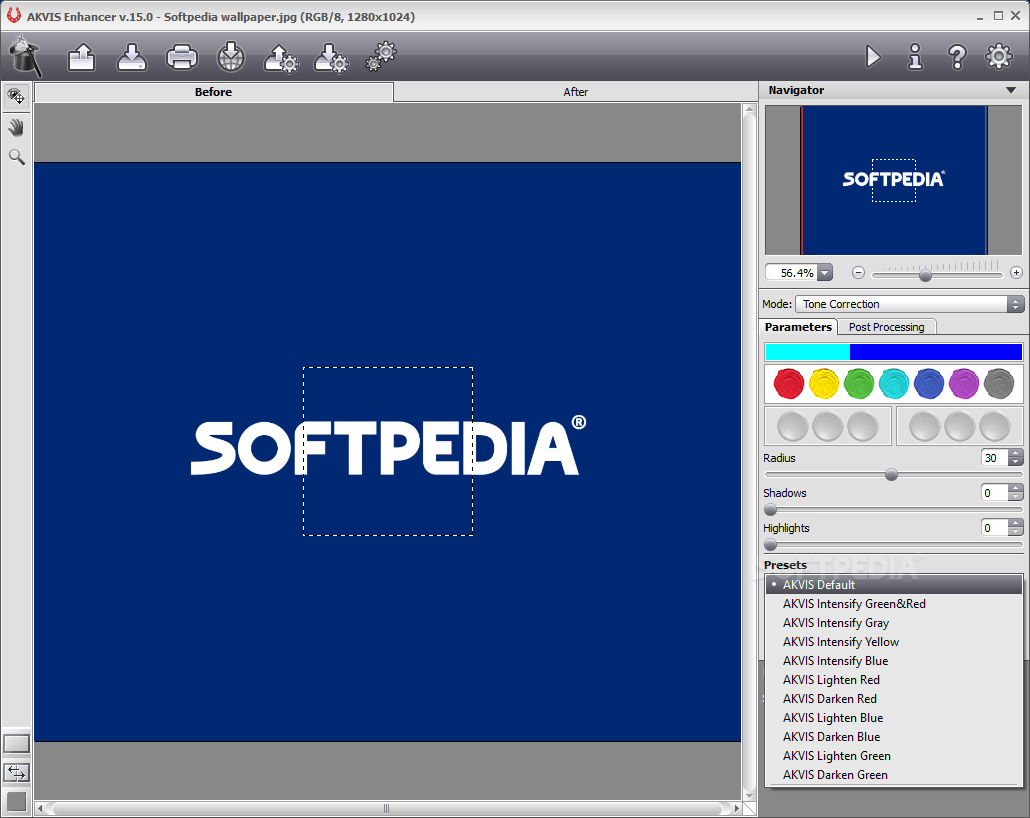The height and width of the screenshot is (818, 1030).
Task: Select the AKVIS Intensify Green&Red preset
Action: pos(894,604)
